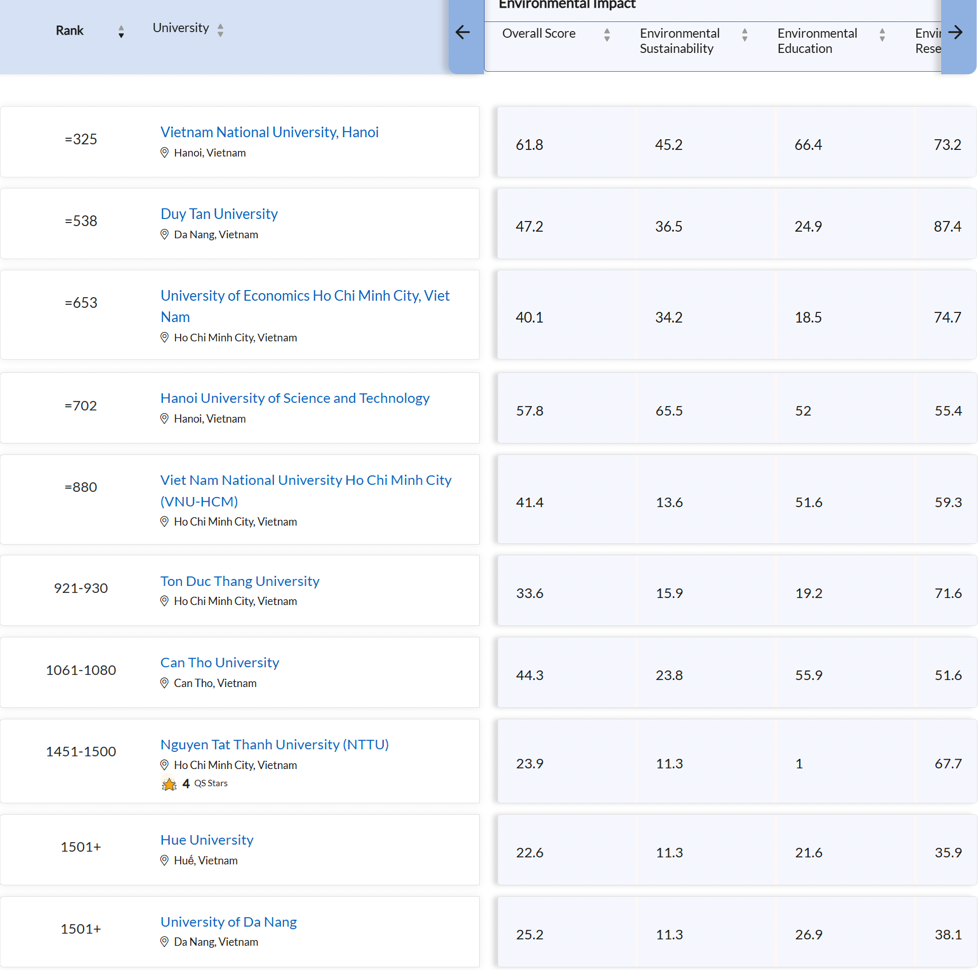Screen dimensions: 978x970
Task: Open University of Da Nang link
Action: pyautogui.click(x=228, y=922)
